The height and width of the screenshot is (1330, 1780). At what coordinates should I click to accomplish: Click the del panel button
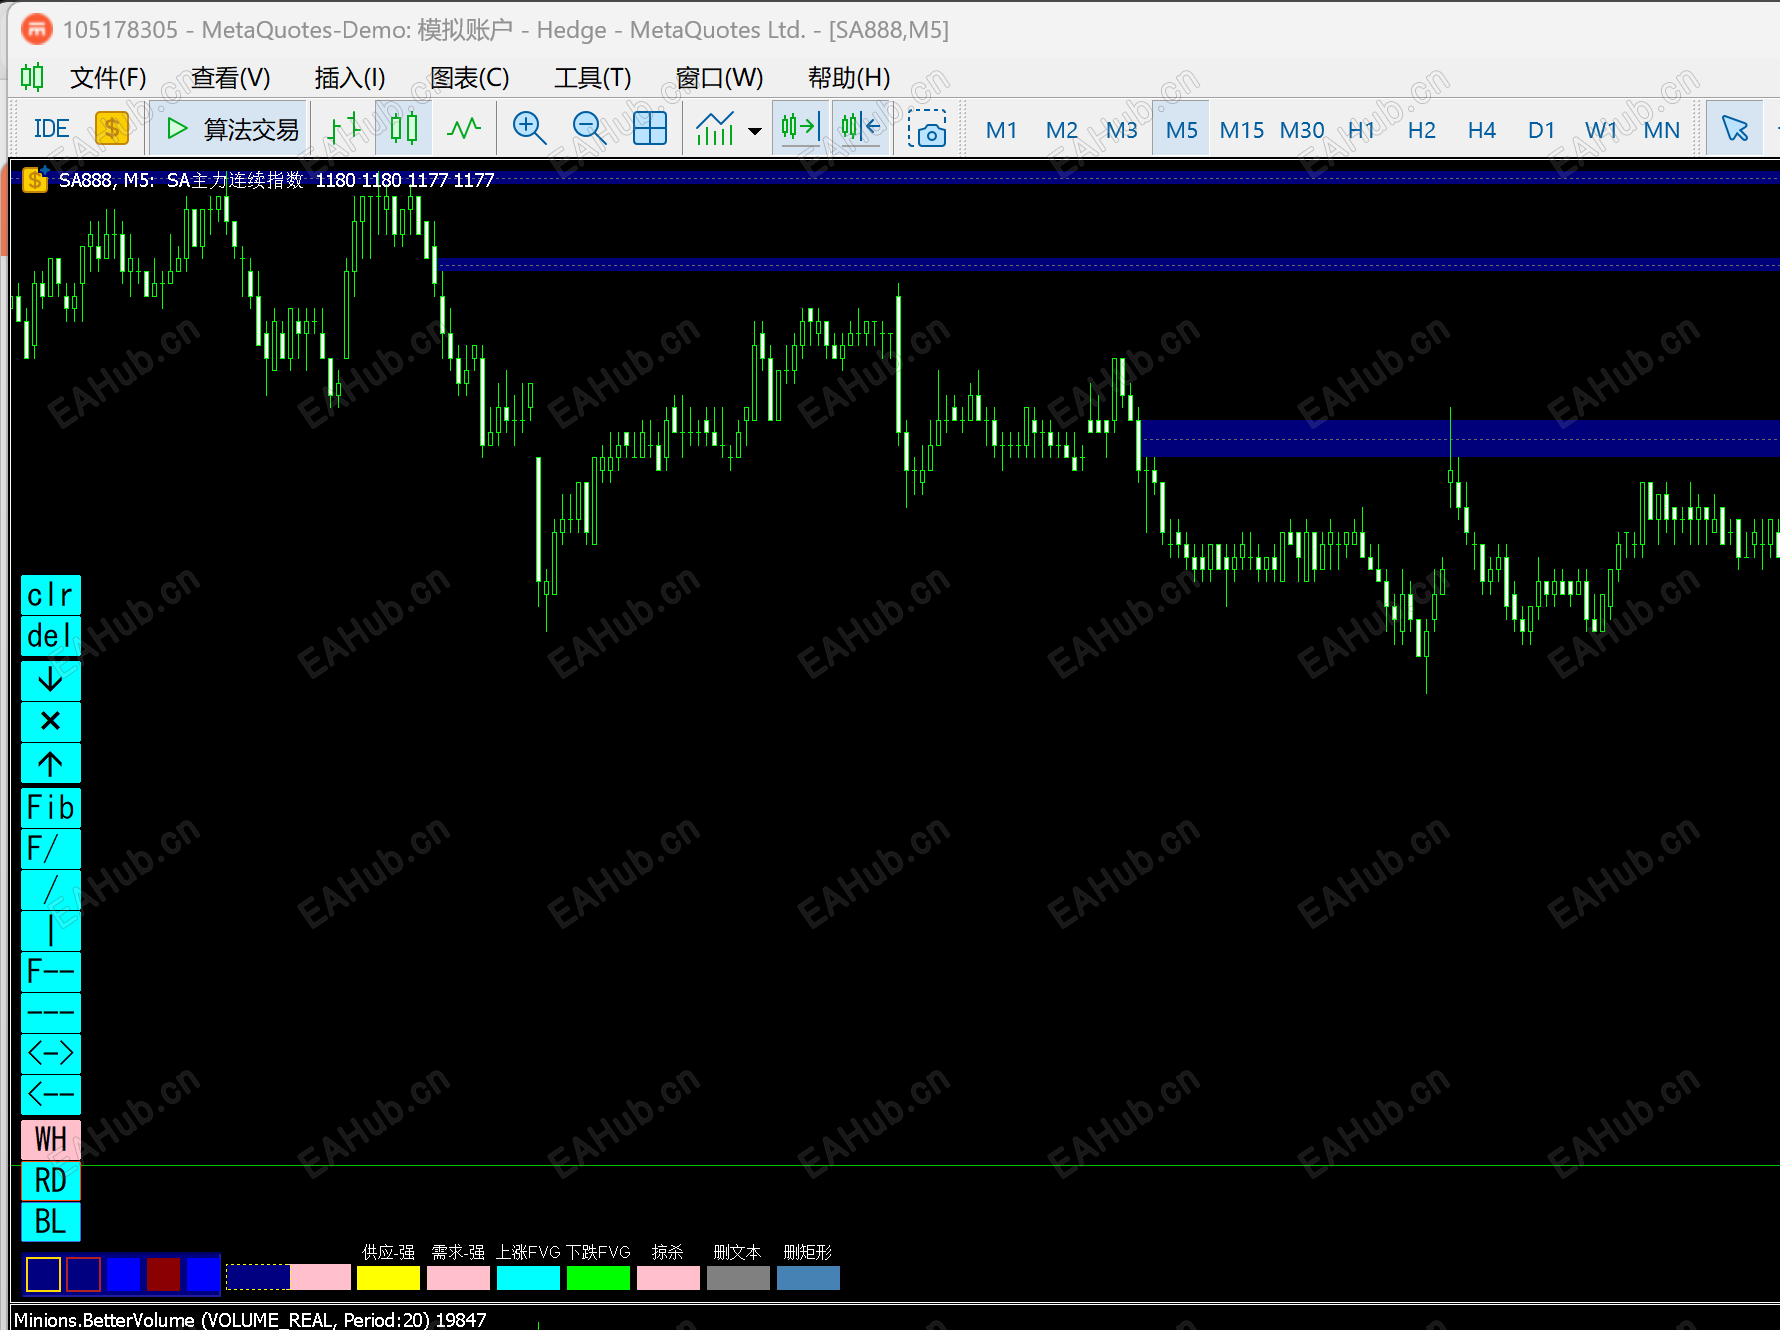(x=51, y=636)
